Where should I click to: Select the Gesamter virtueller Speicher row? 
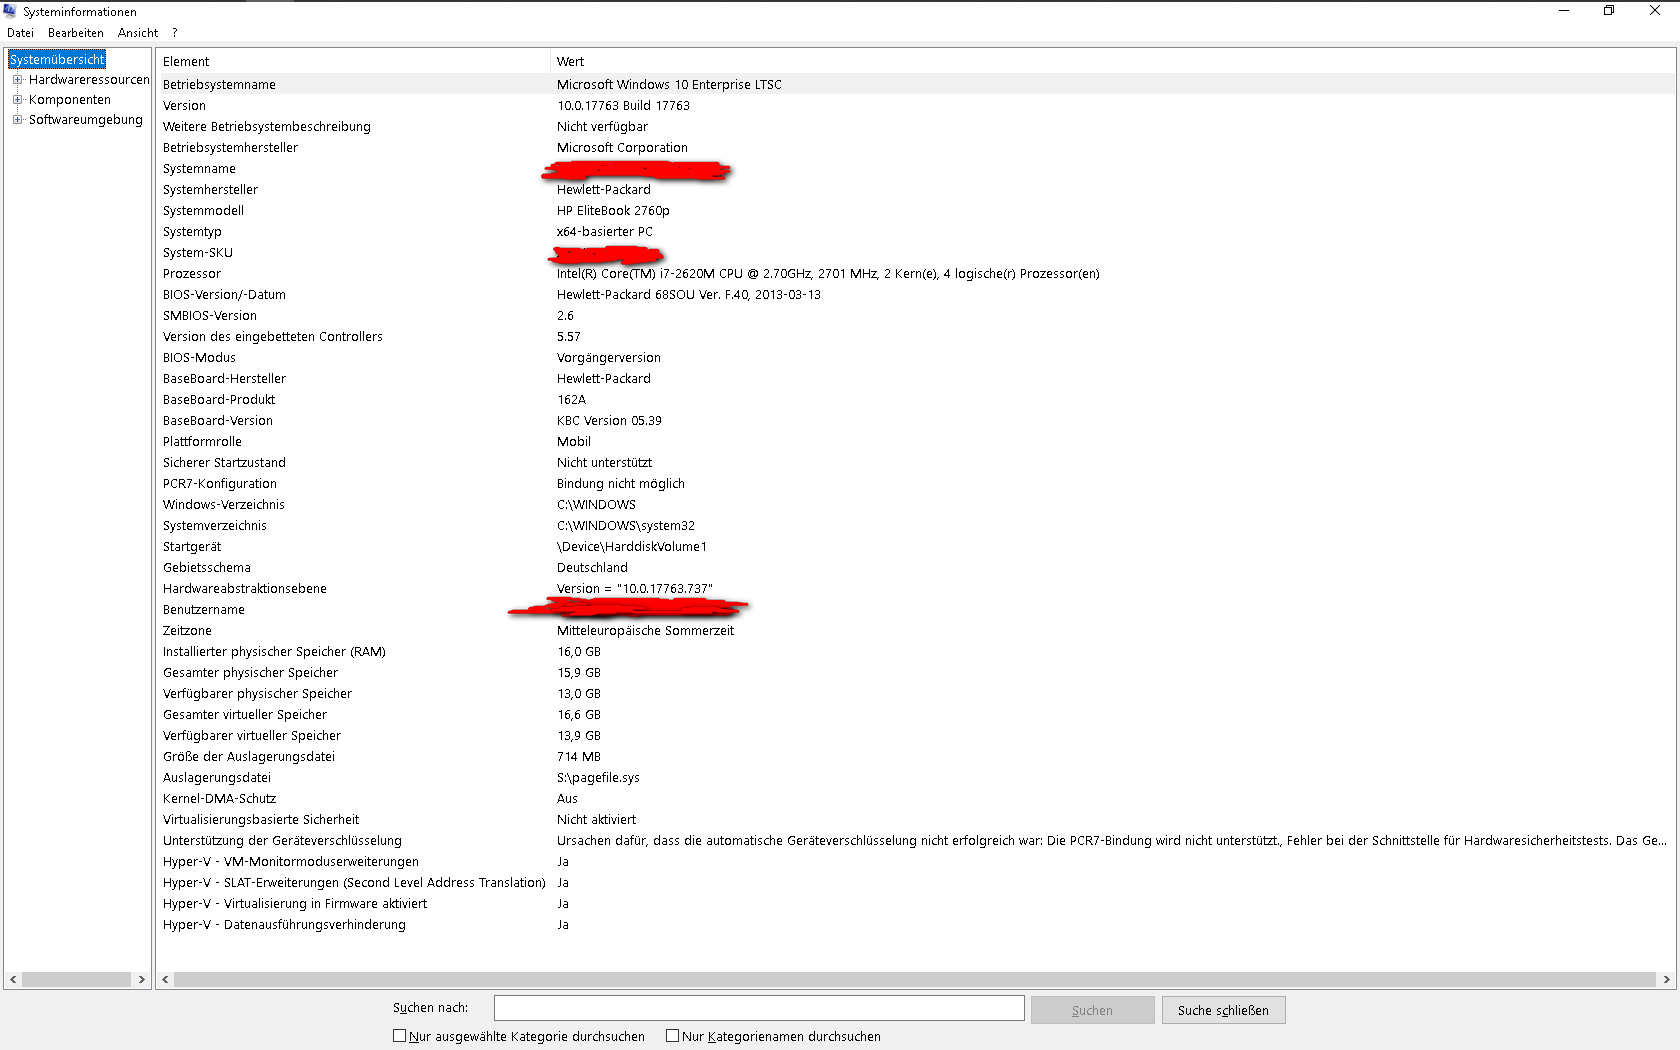coord(915,715)
